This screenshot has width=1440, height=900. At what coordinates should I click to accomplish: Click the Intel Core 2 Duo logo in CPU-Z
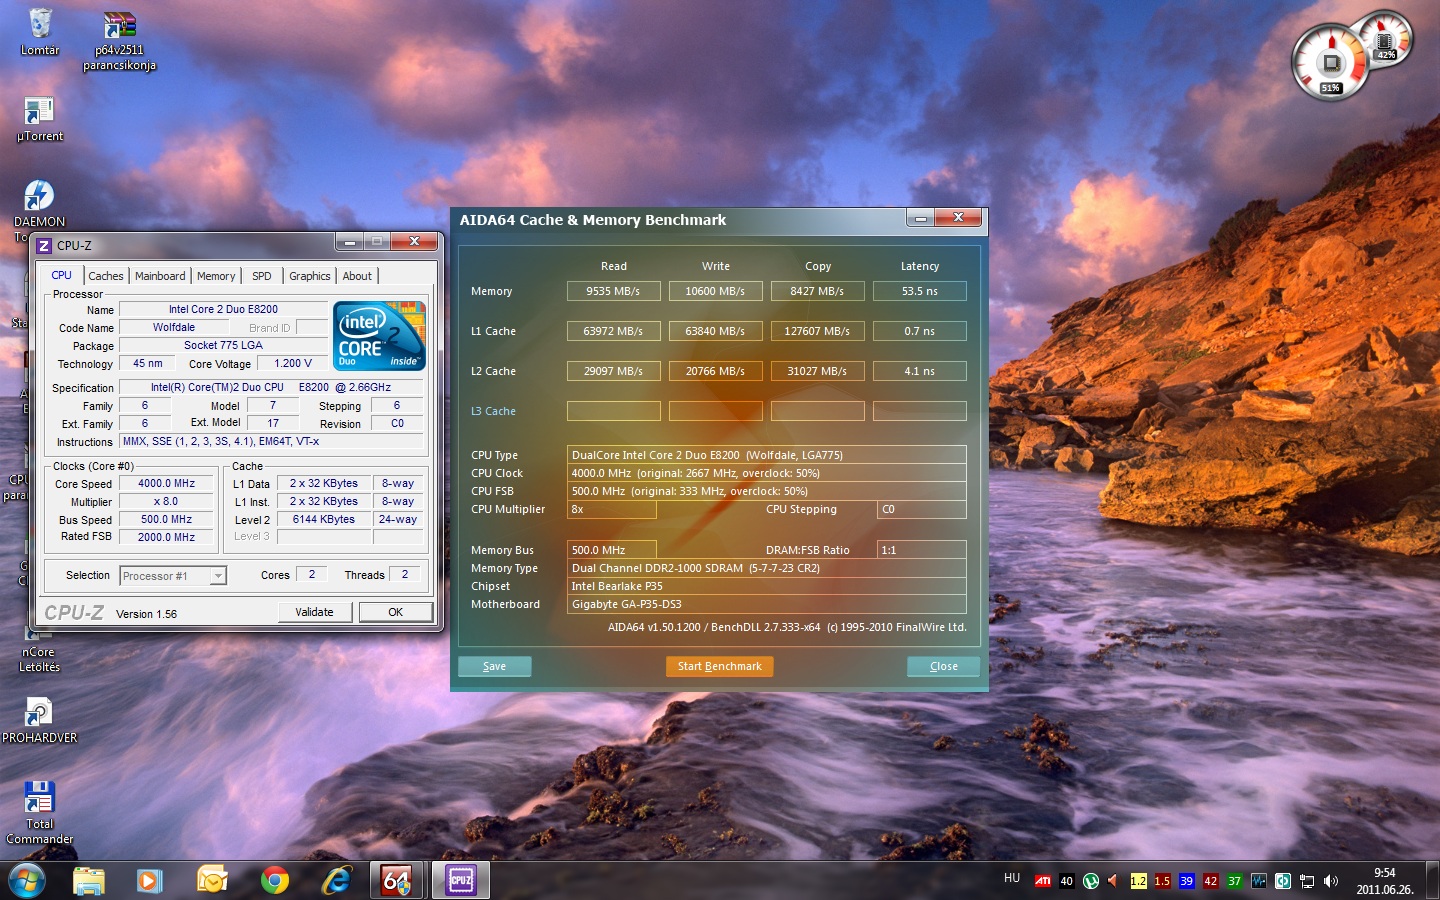[380, 335]
